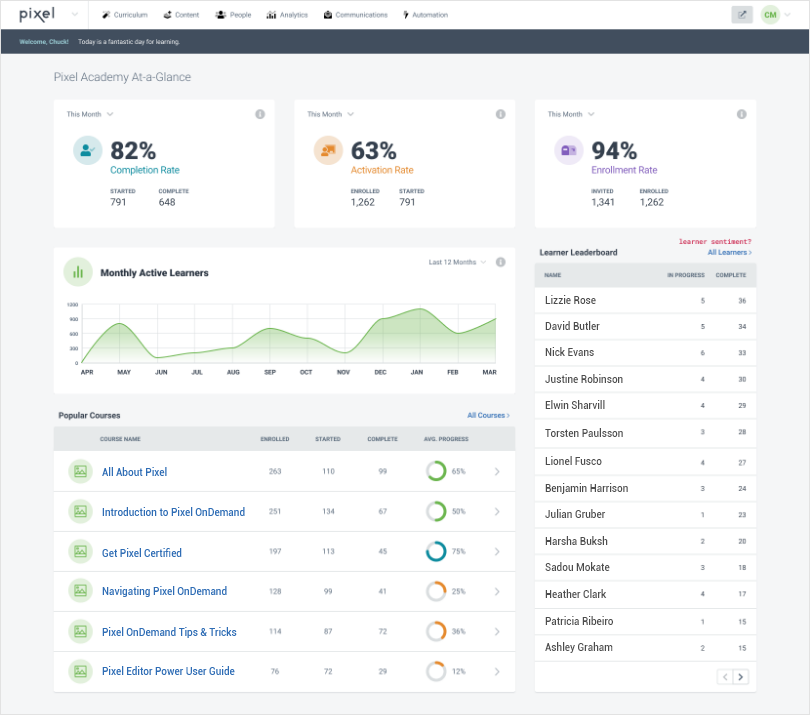Open the Analytics menu
This screenshot has width=810, height=715.
tap(287, 15)
